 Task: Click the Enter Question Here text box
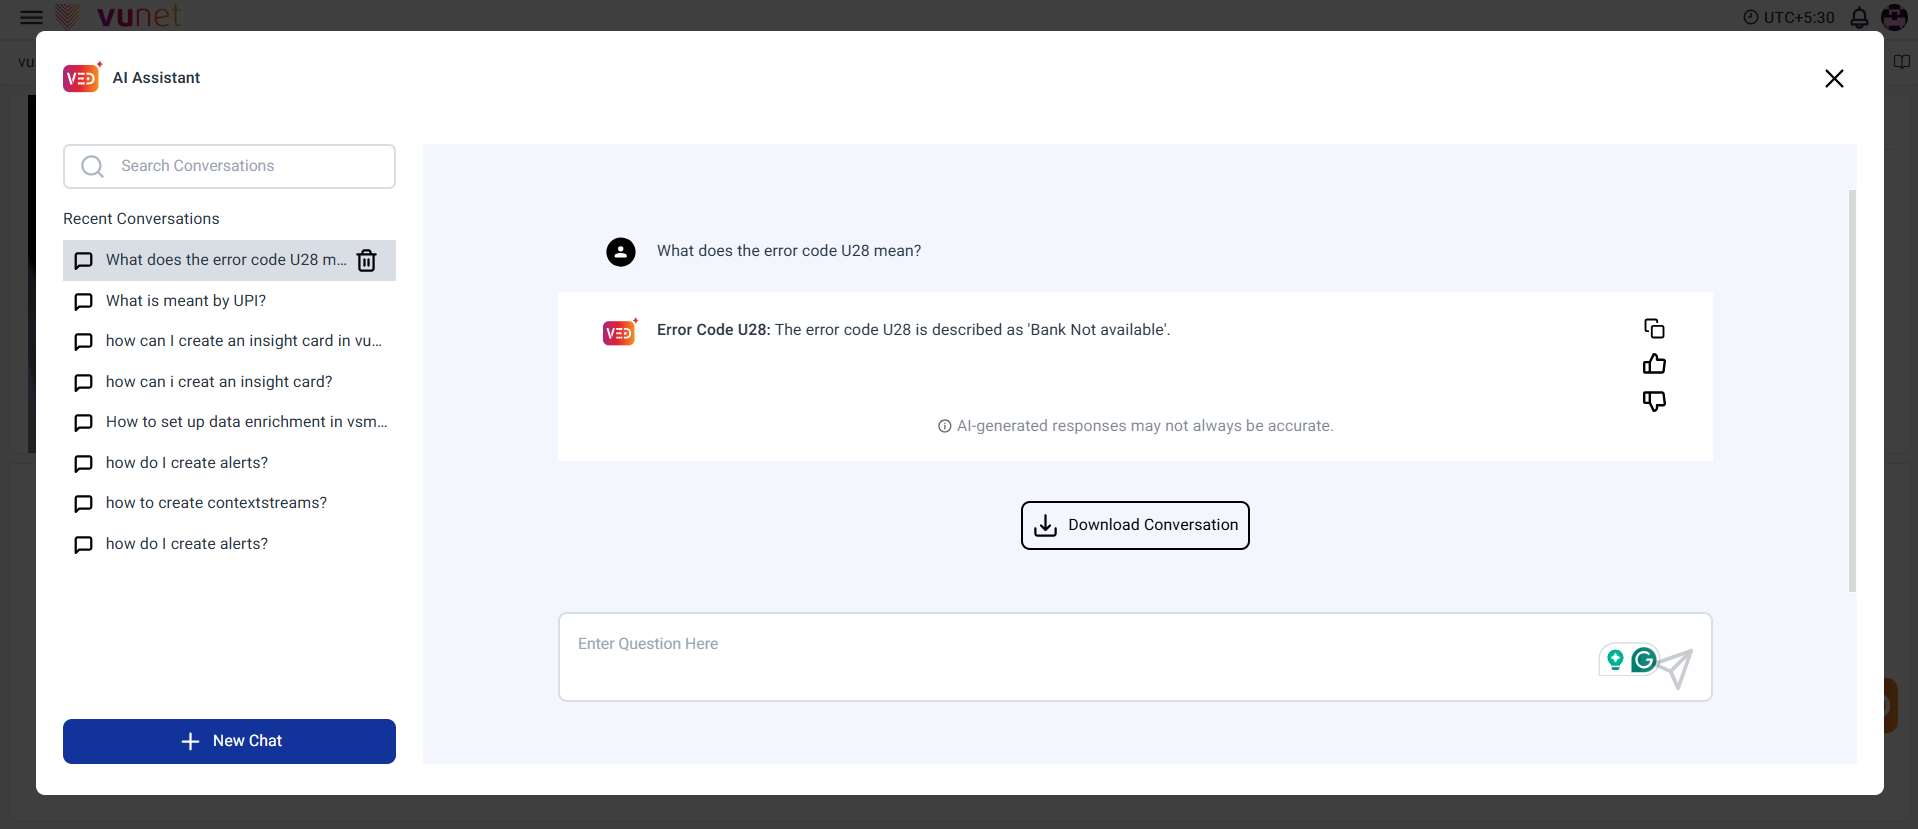coord(1080,656)
